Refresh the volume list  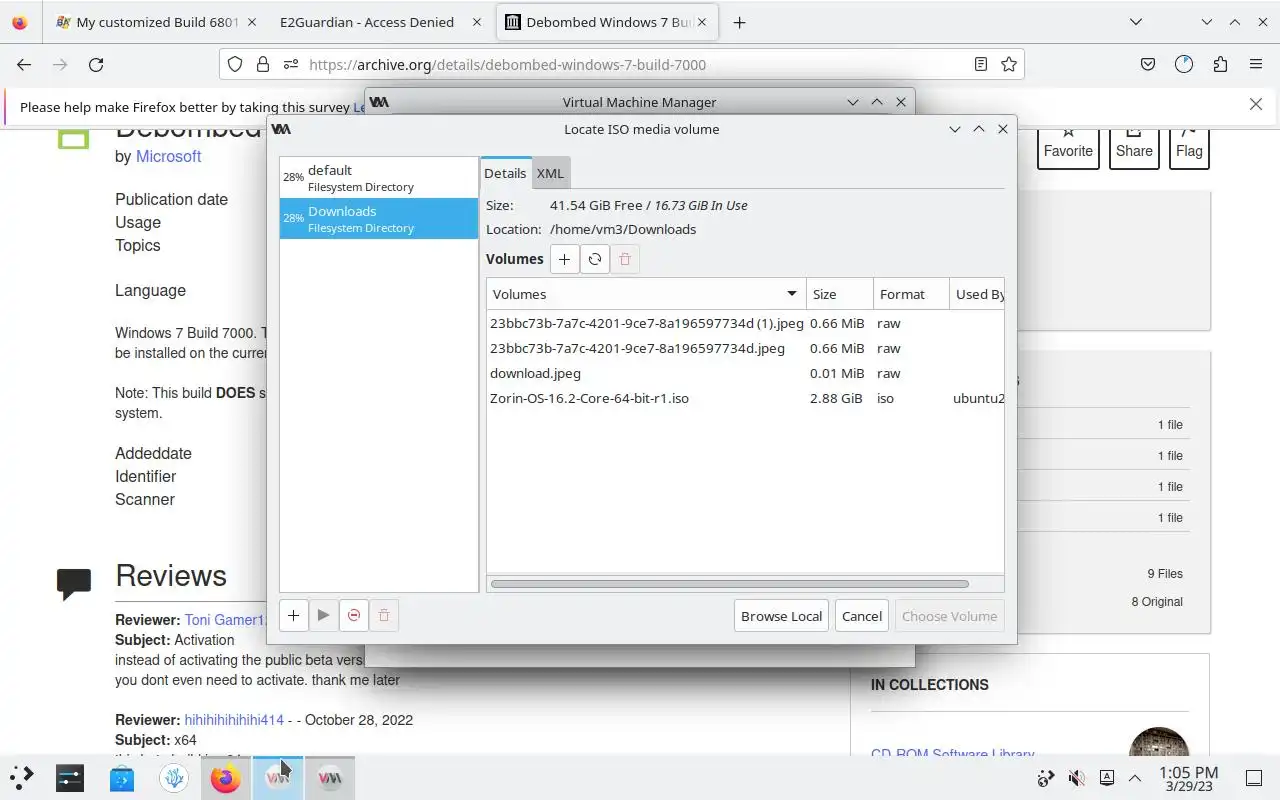(x=595, y=259)
